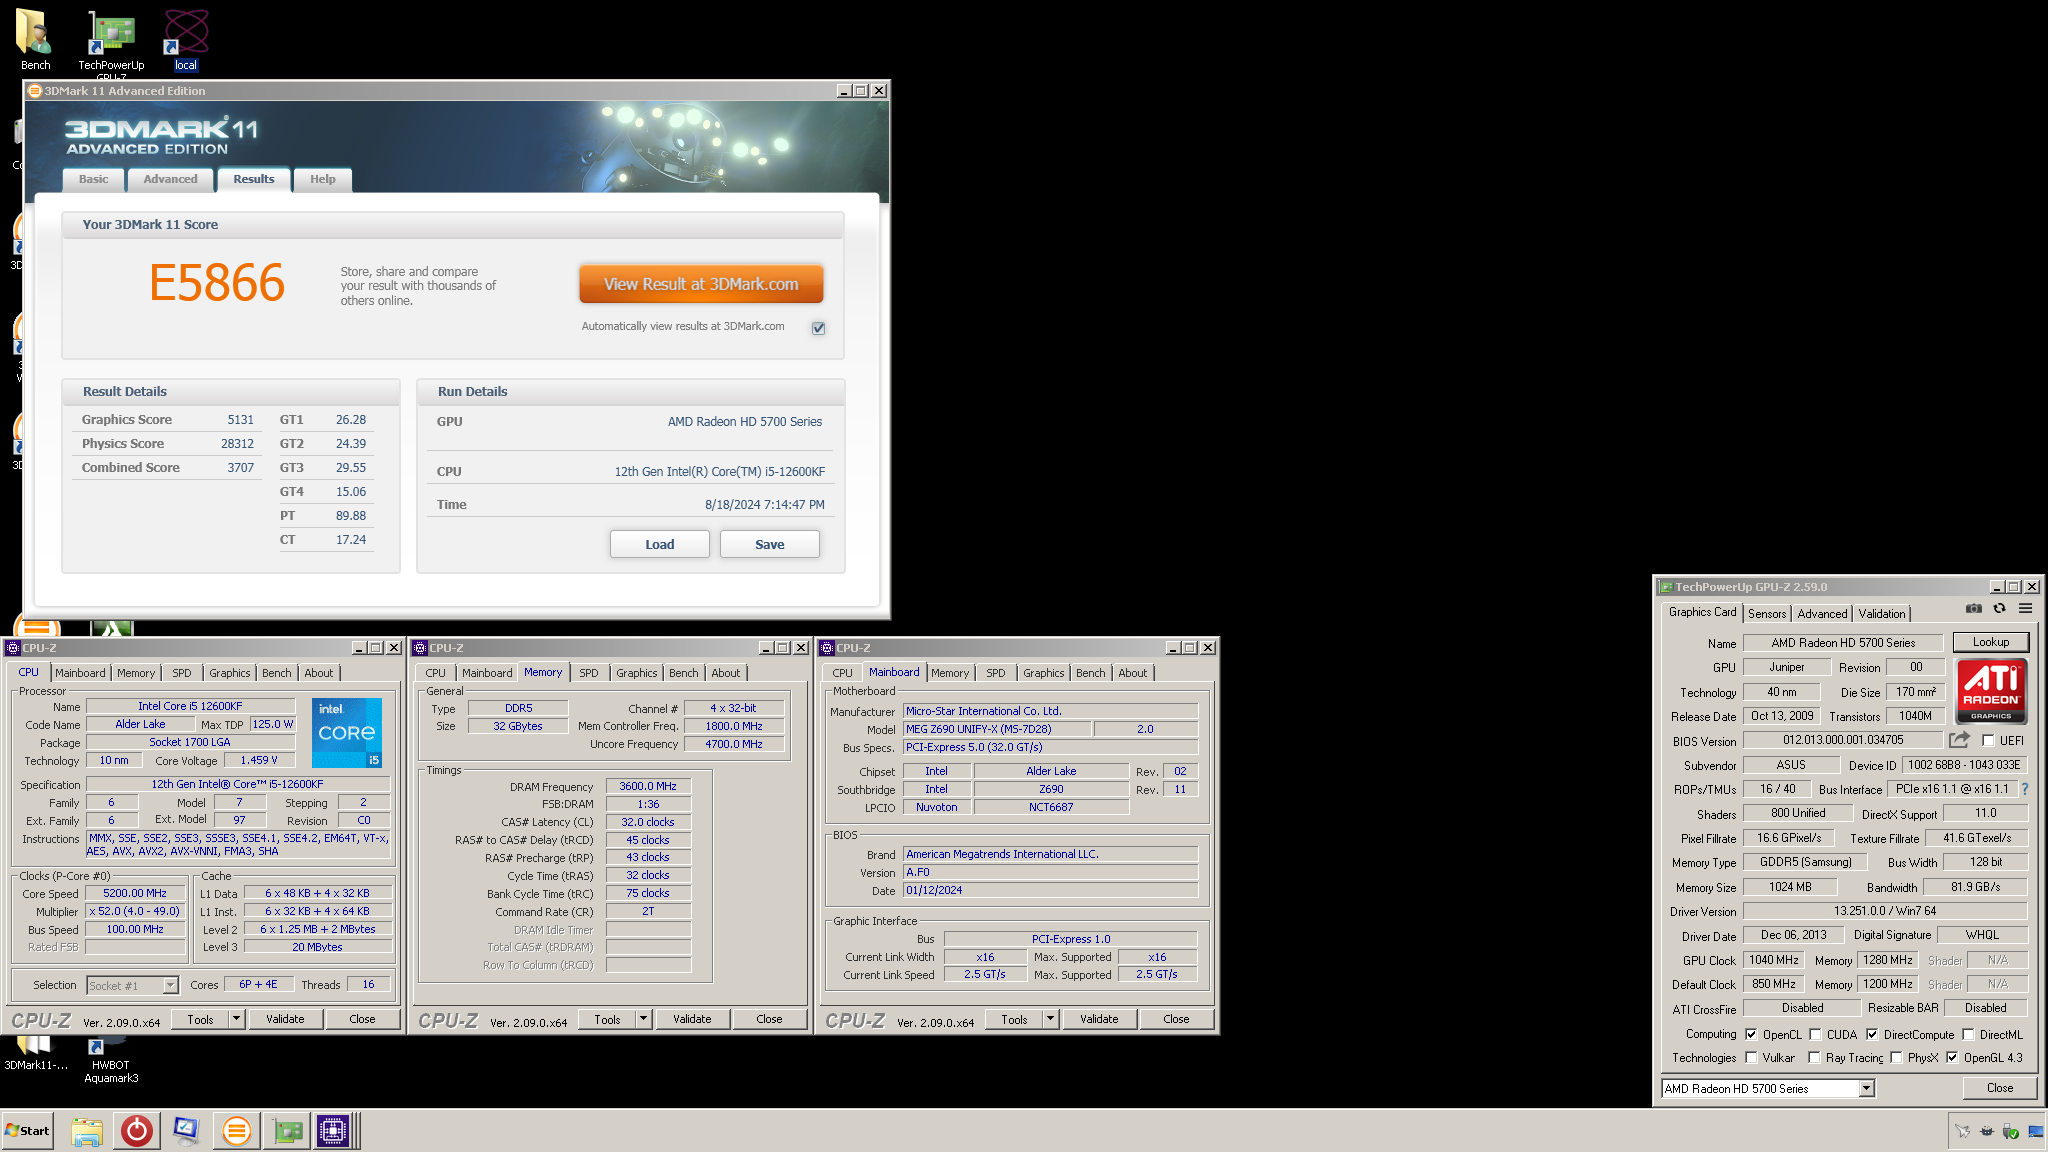The image size is (2048, 1152).
Task: Toggle the UEFI checkbox in GPU-Z
Action: 1988,741
